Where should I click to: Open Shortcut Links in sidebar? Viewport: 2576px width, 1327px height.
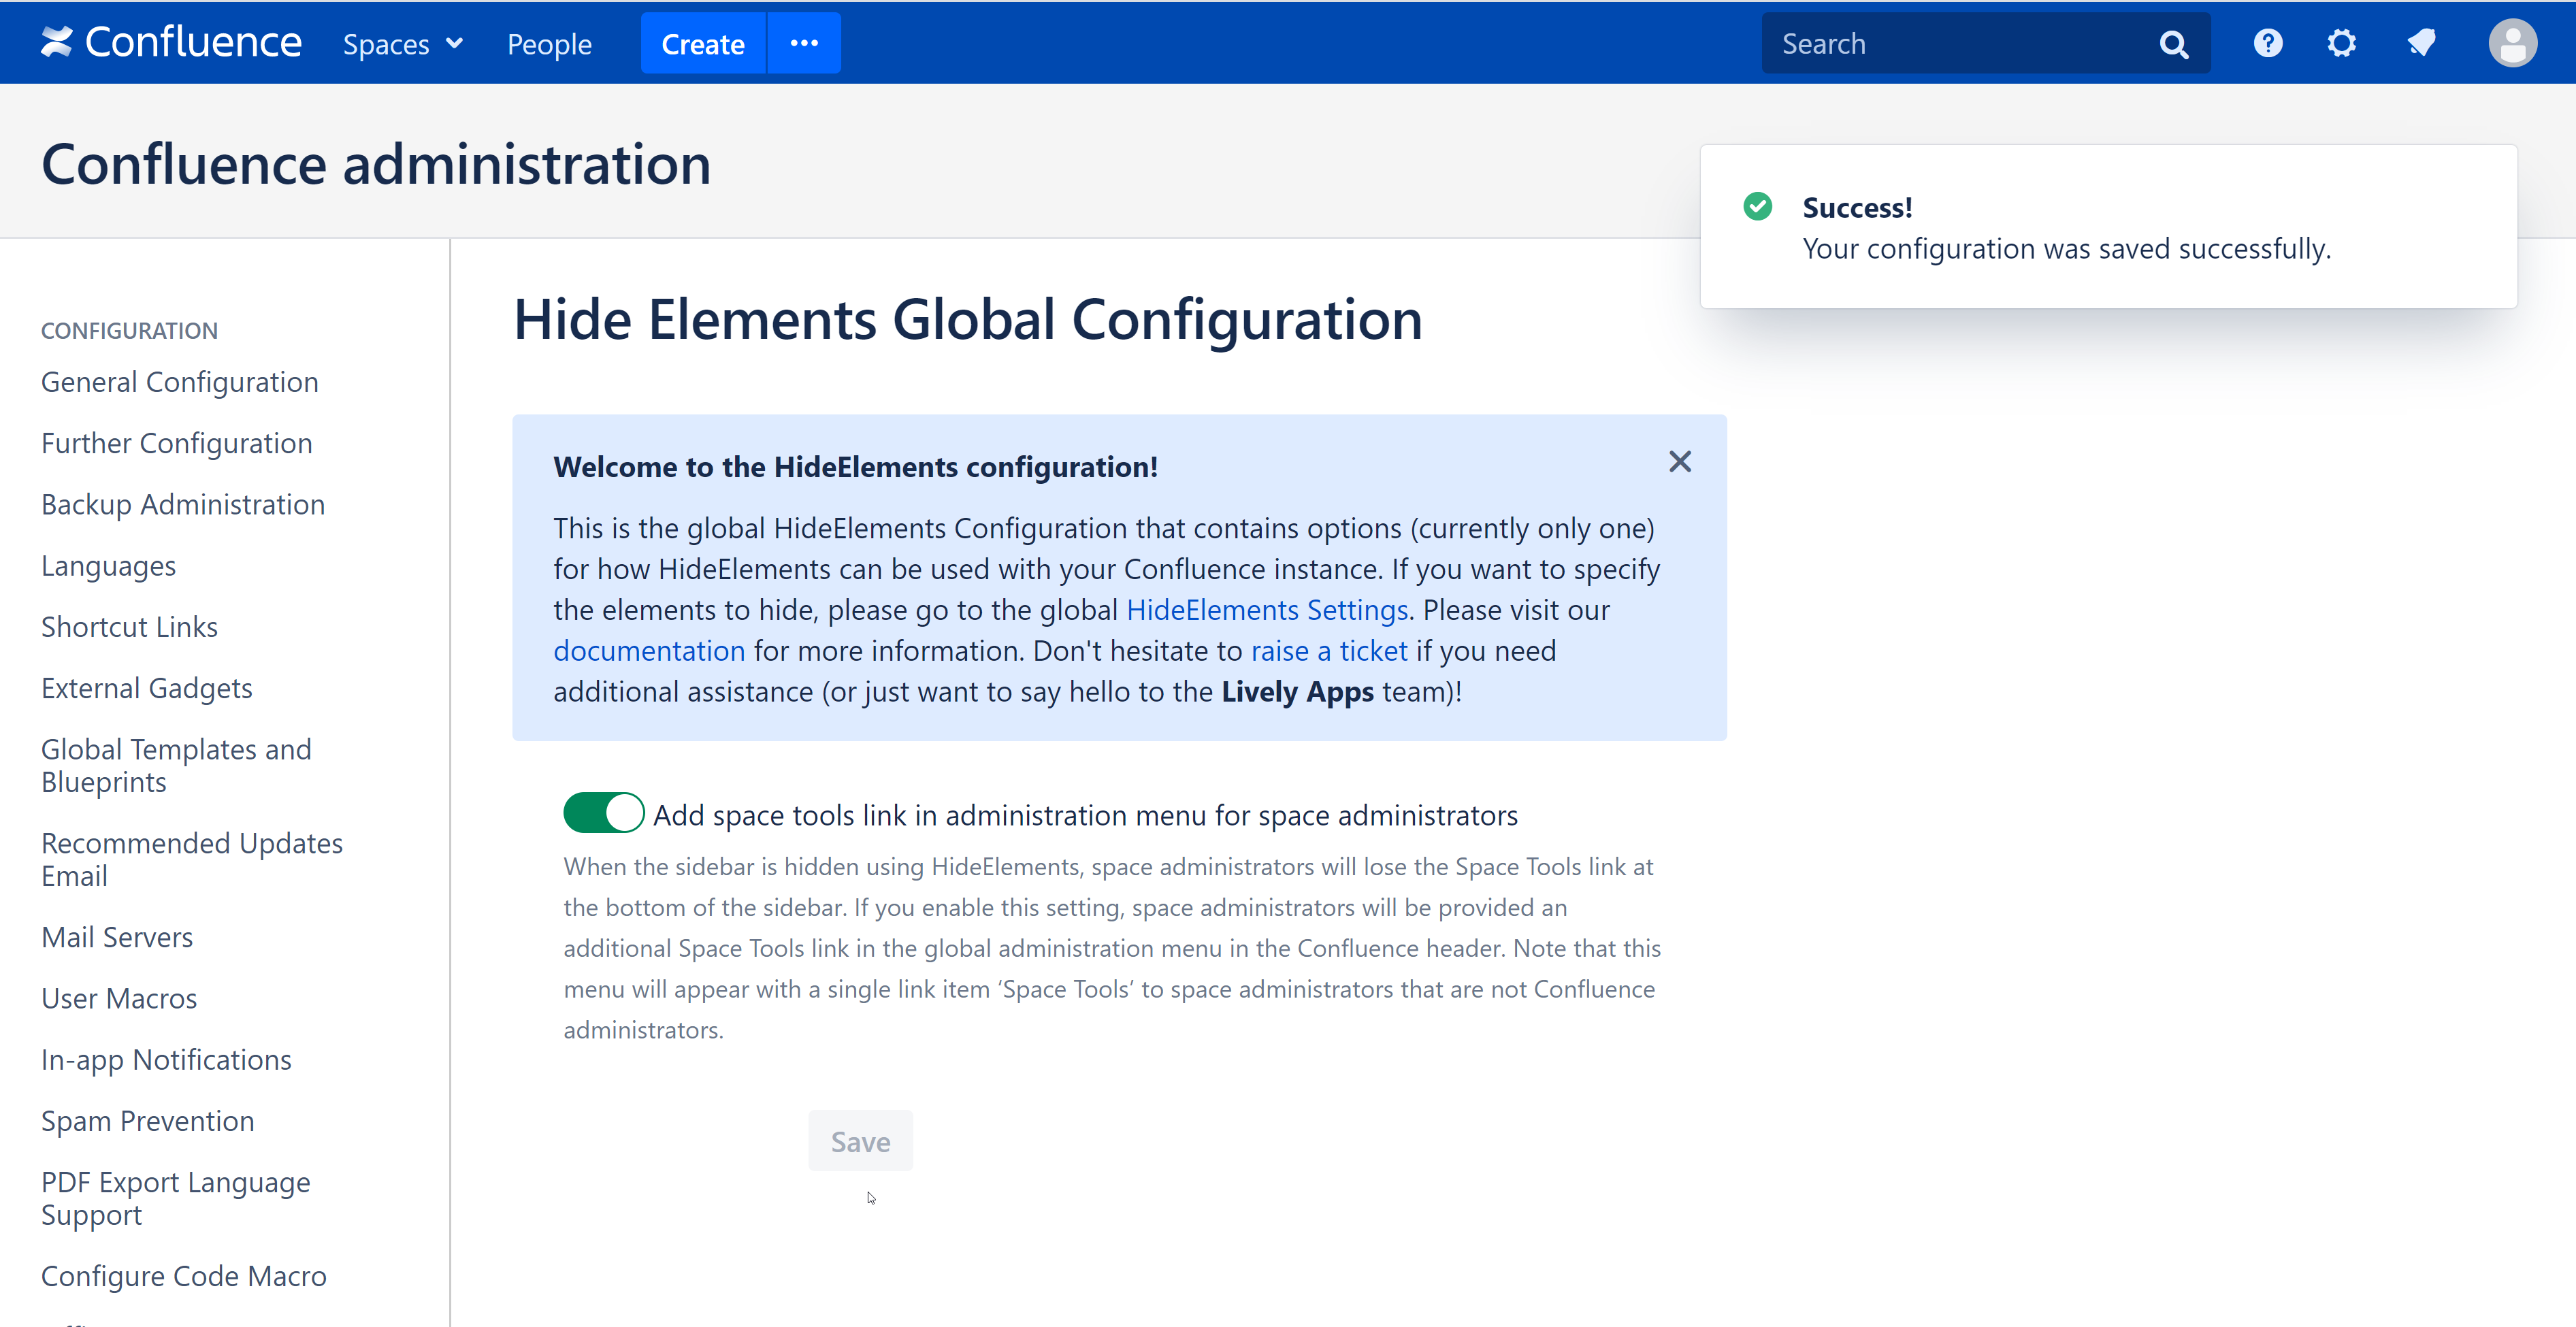(129, 627)
